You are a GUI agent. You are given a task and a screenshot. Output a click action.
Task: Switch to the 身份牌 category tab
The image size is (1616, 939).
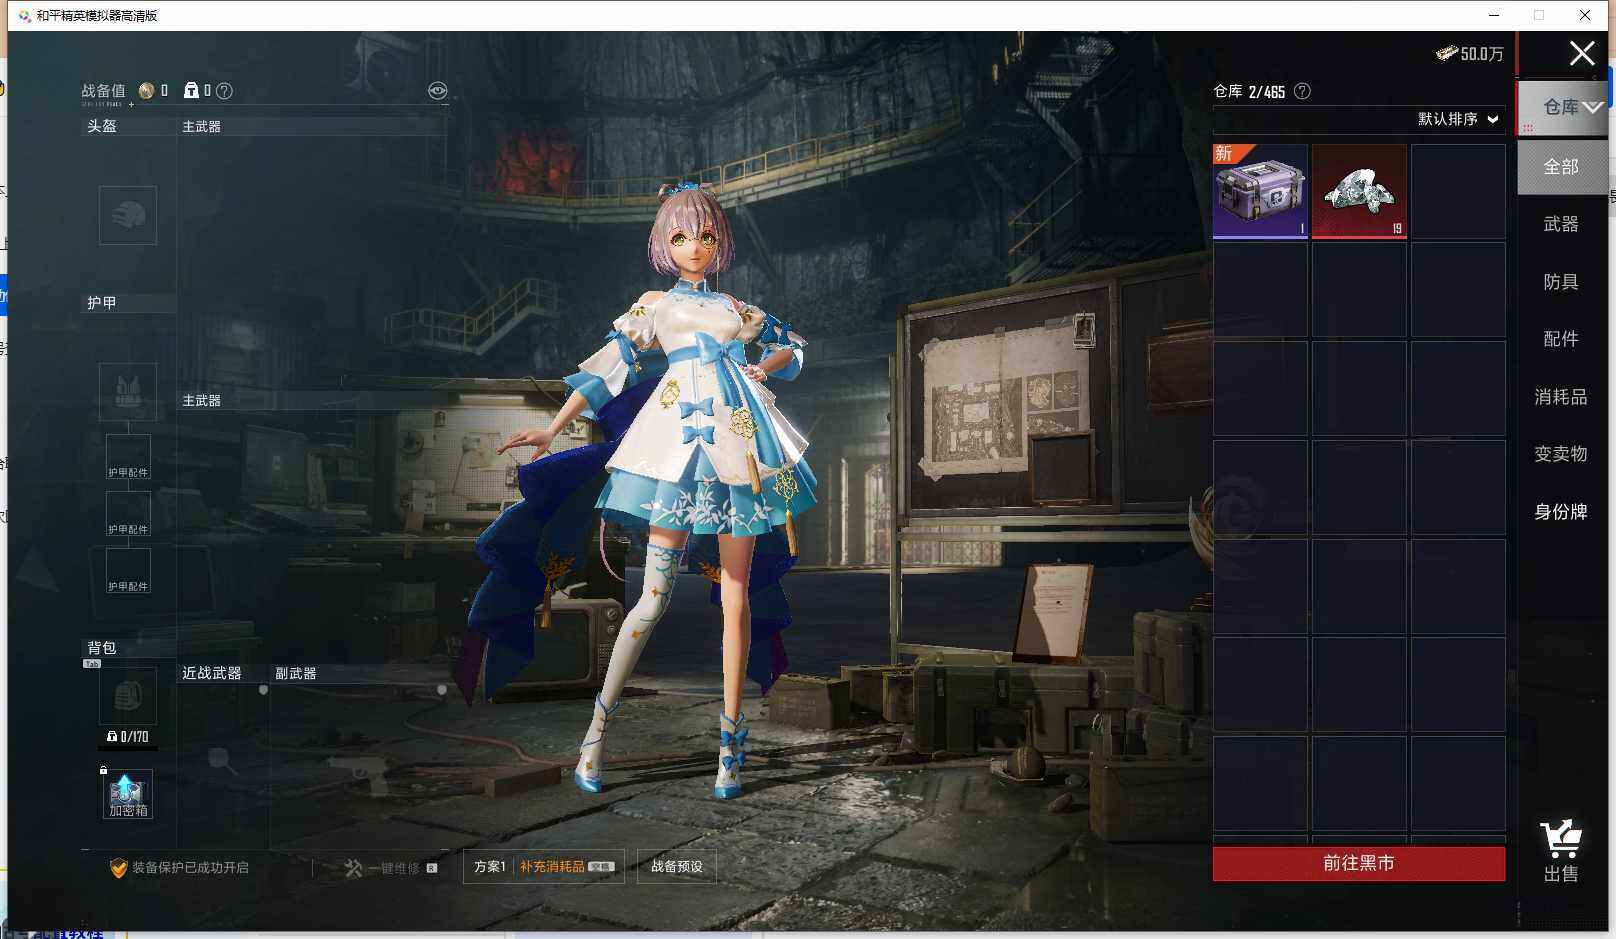tap(1561, 512)
